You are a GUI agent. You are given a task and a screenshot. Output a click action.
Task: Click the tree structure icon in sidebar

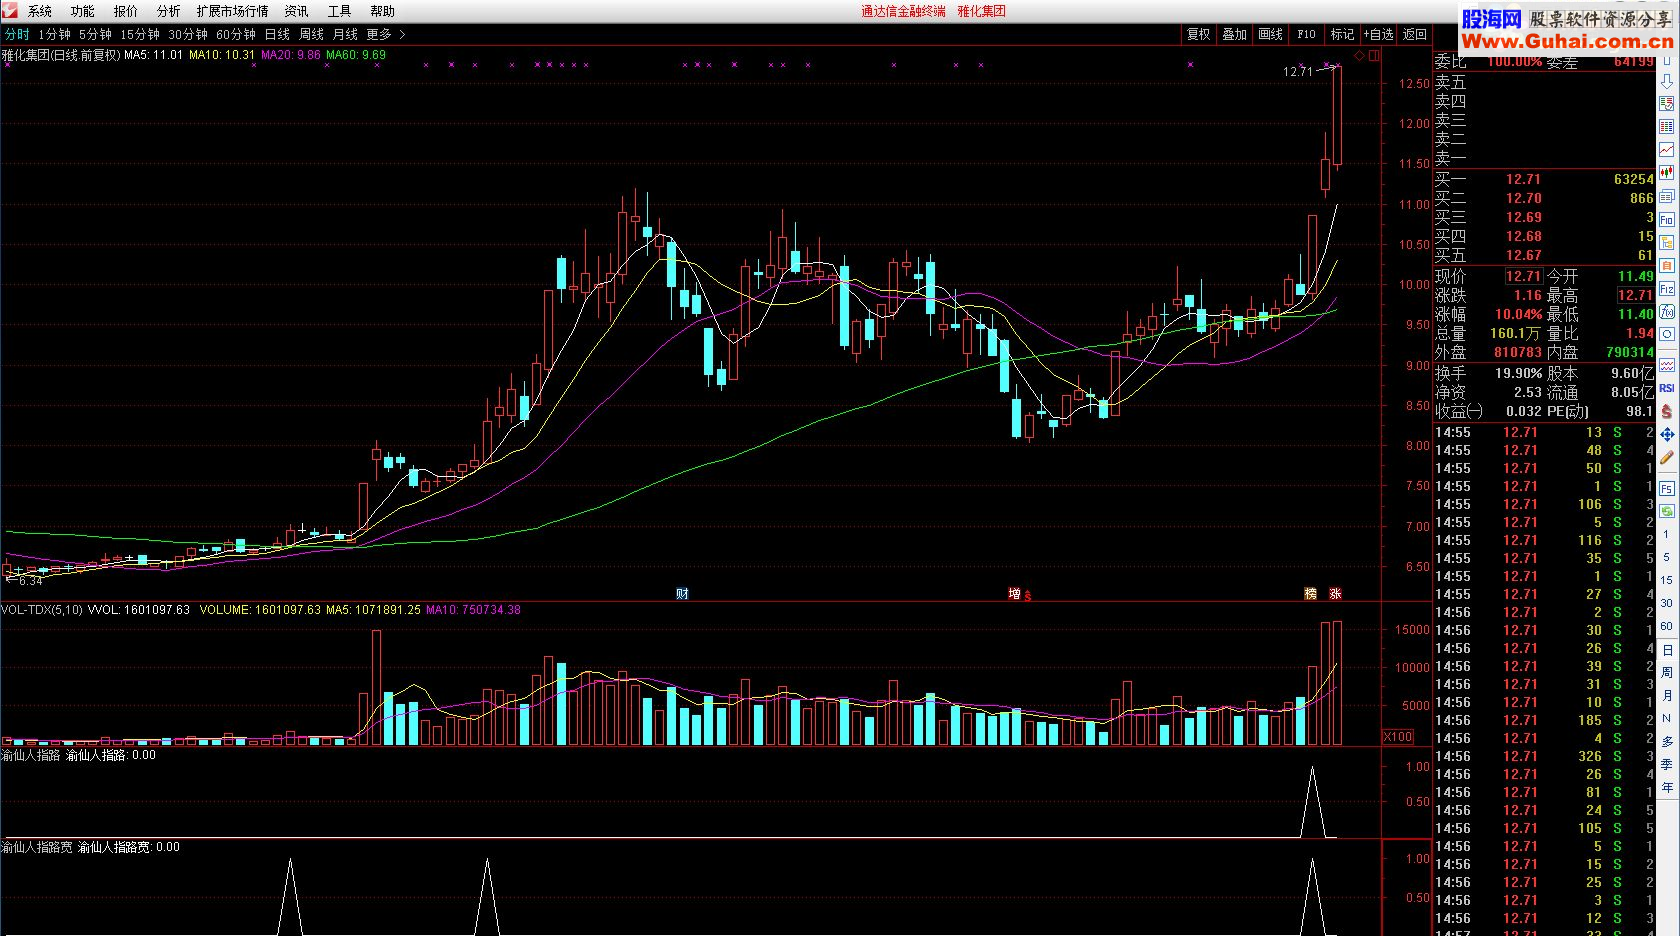click(x=1667, y=242)
